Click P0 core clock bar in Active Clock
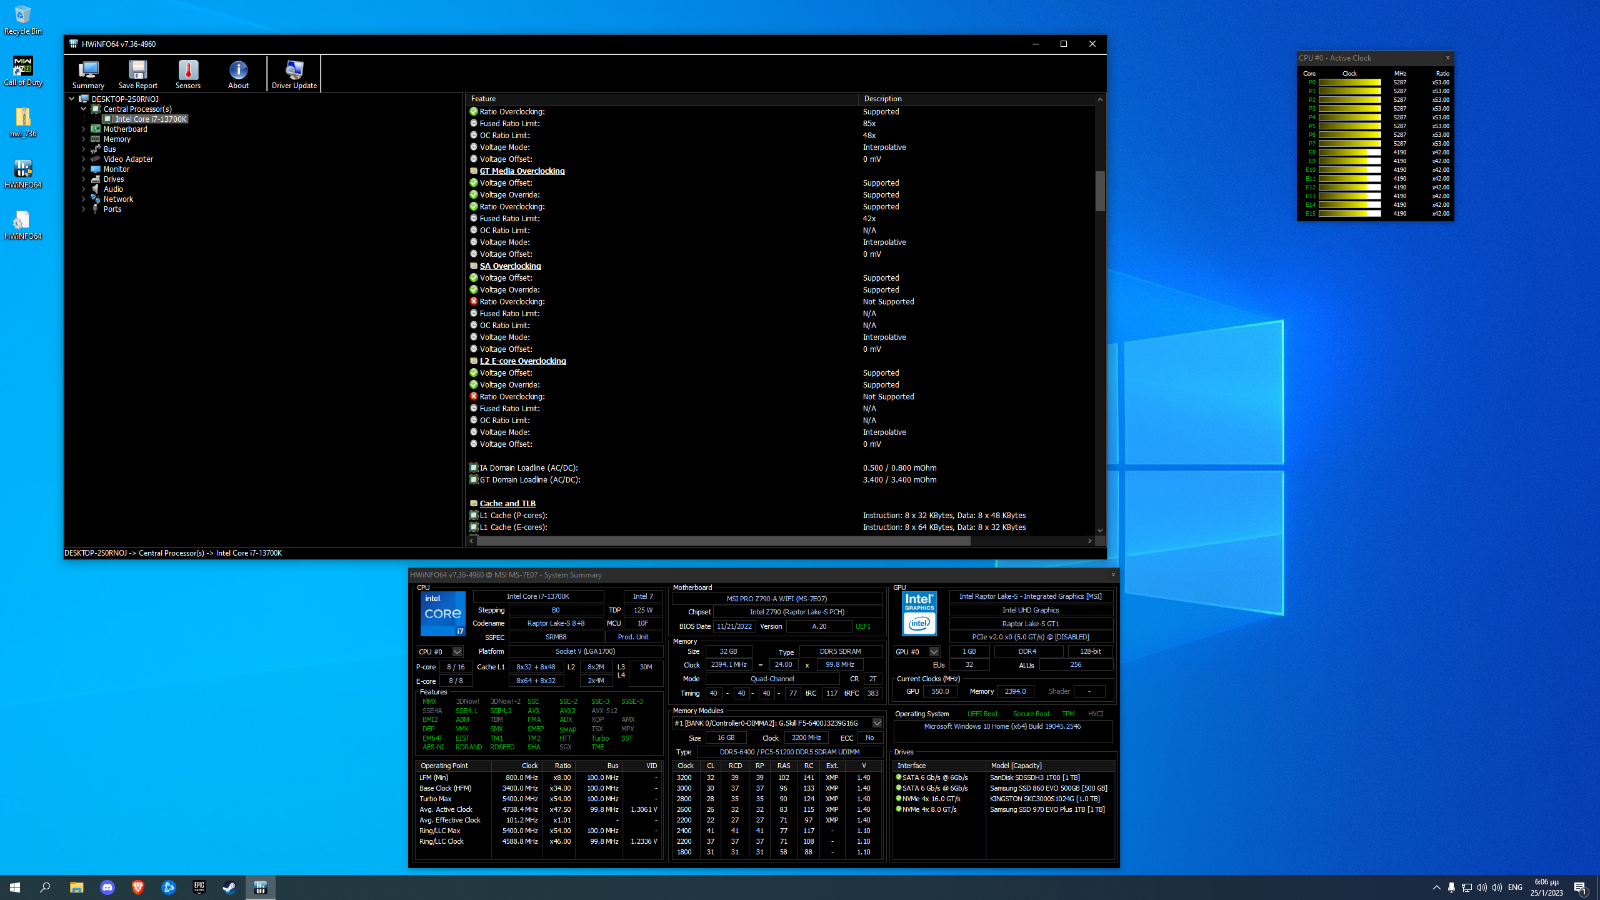 1350,82
